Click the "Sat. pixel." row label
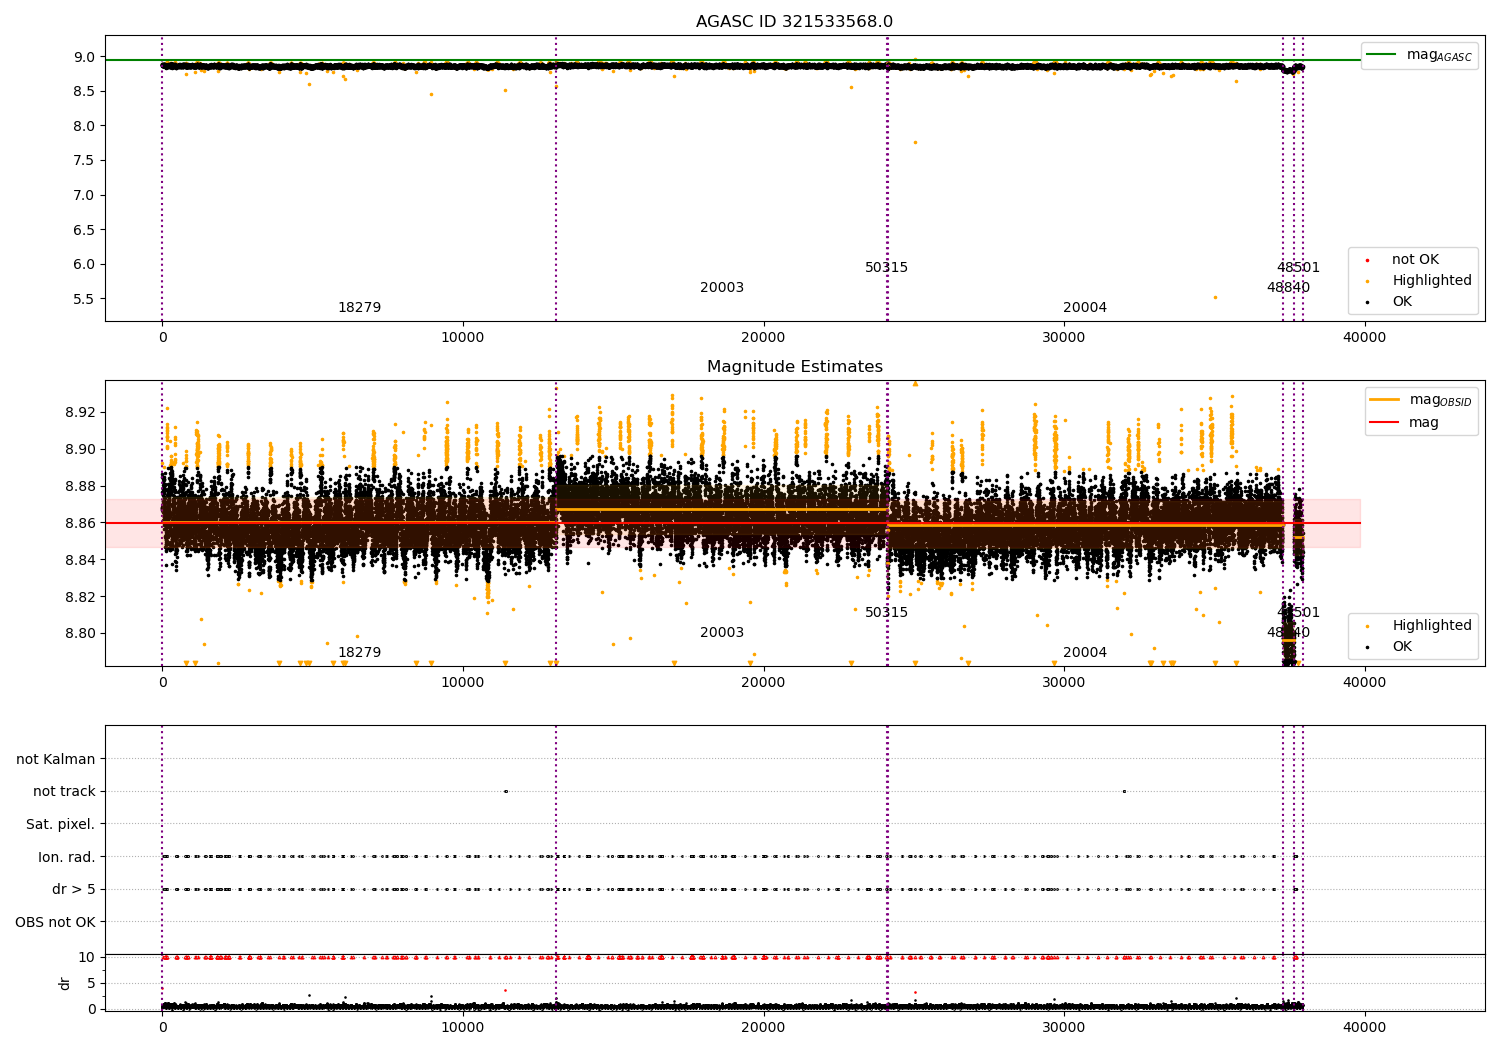Image resolution: width=1500 pixels, height=1050 pixels. [x=61, y=824]
